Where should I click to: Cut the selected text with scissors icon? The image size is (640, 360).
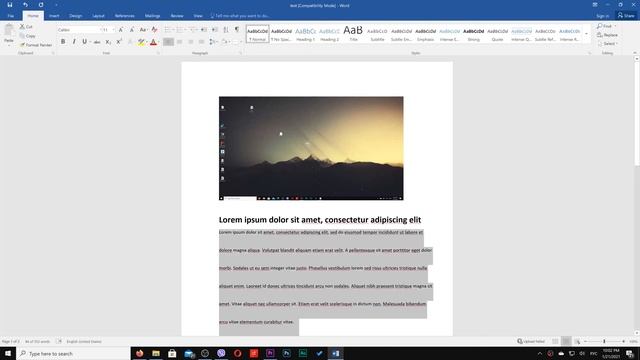(x=27, y=27)
